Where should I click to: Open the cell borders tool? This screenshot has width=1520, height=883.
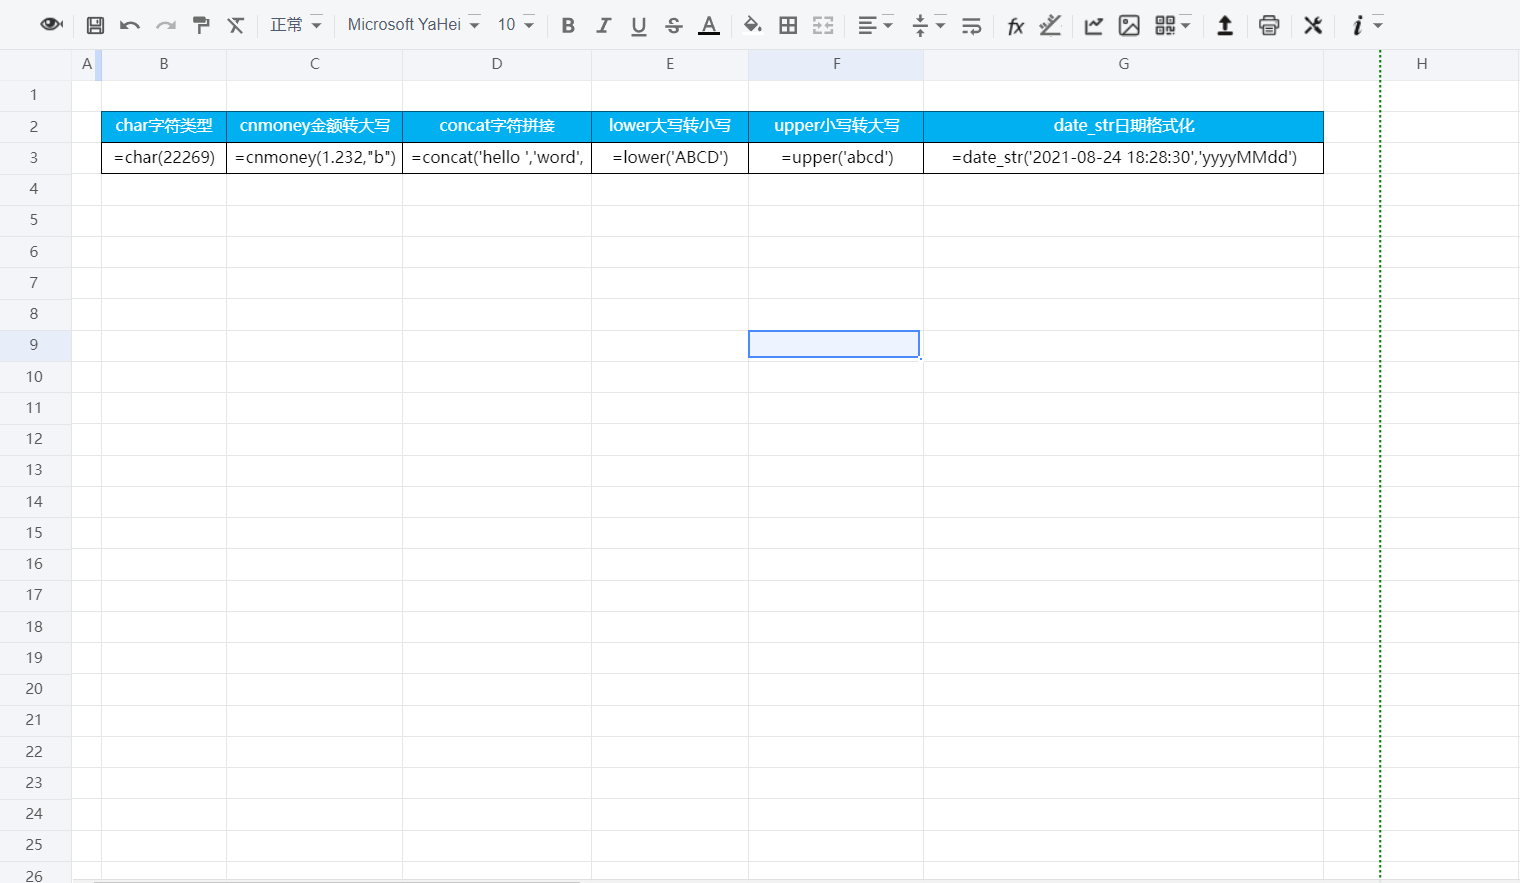(x=788, y=25)
